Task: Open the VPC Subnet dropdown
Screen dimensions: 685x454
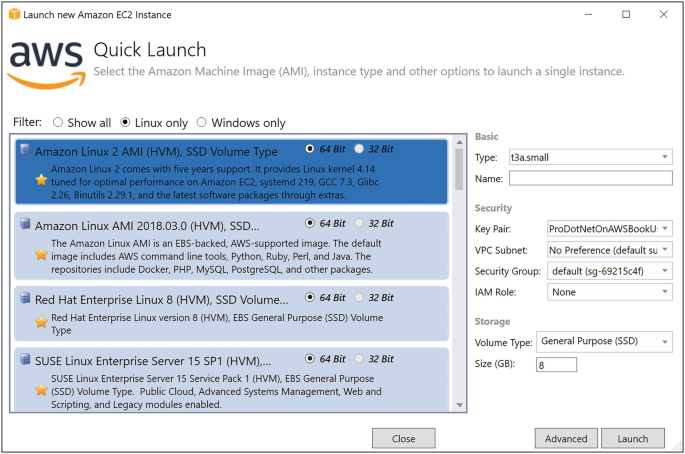Action: [610, 250]
